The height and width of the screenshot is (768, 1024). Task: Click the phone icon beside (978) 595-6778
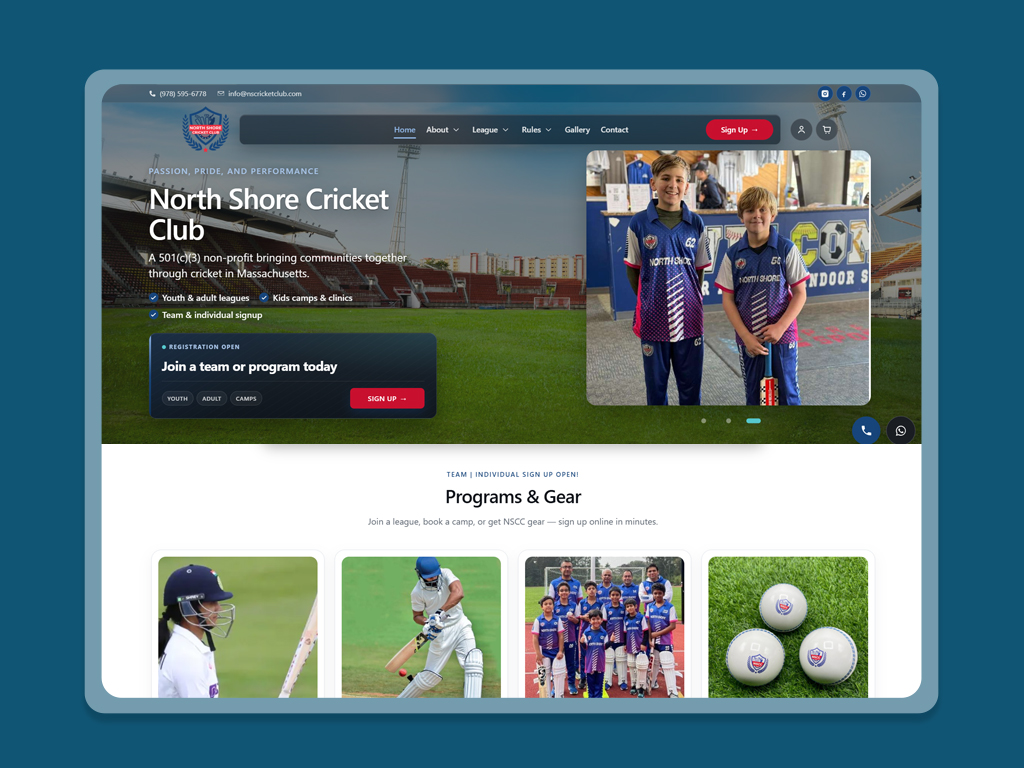(152, 93)
